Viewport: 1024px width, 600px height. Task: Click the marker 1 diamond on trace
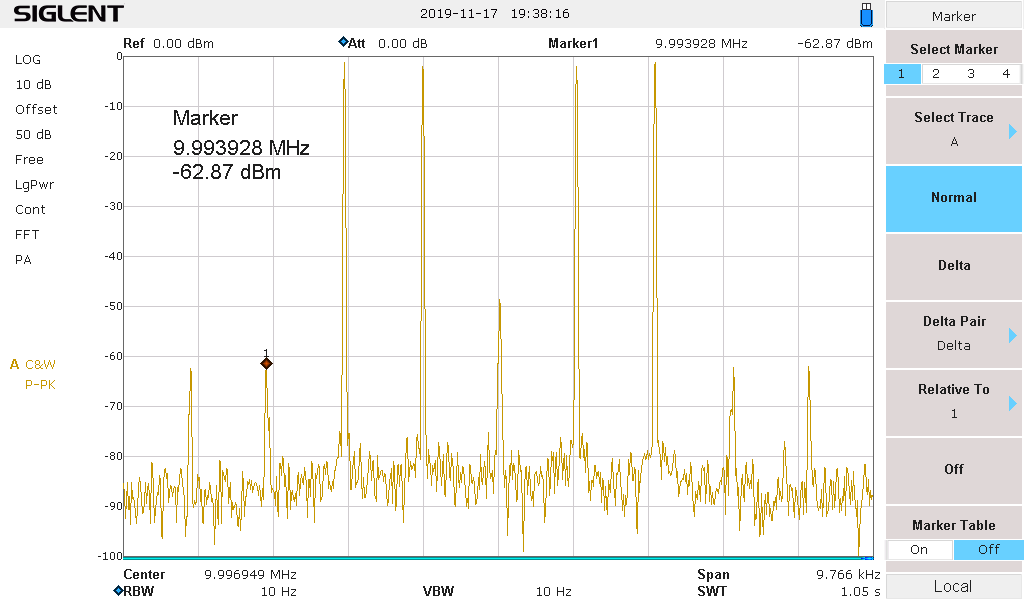(x=266, y=364)
